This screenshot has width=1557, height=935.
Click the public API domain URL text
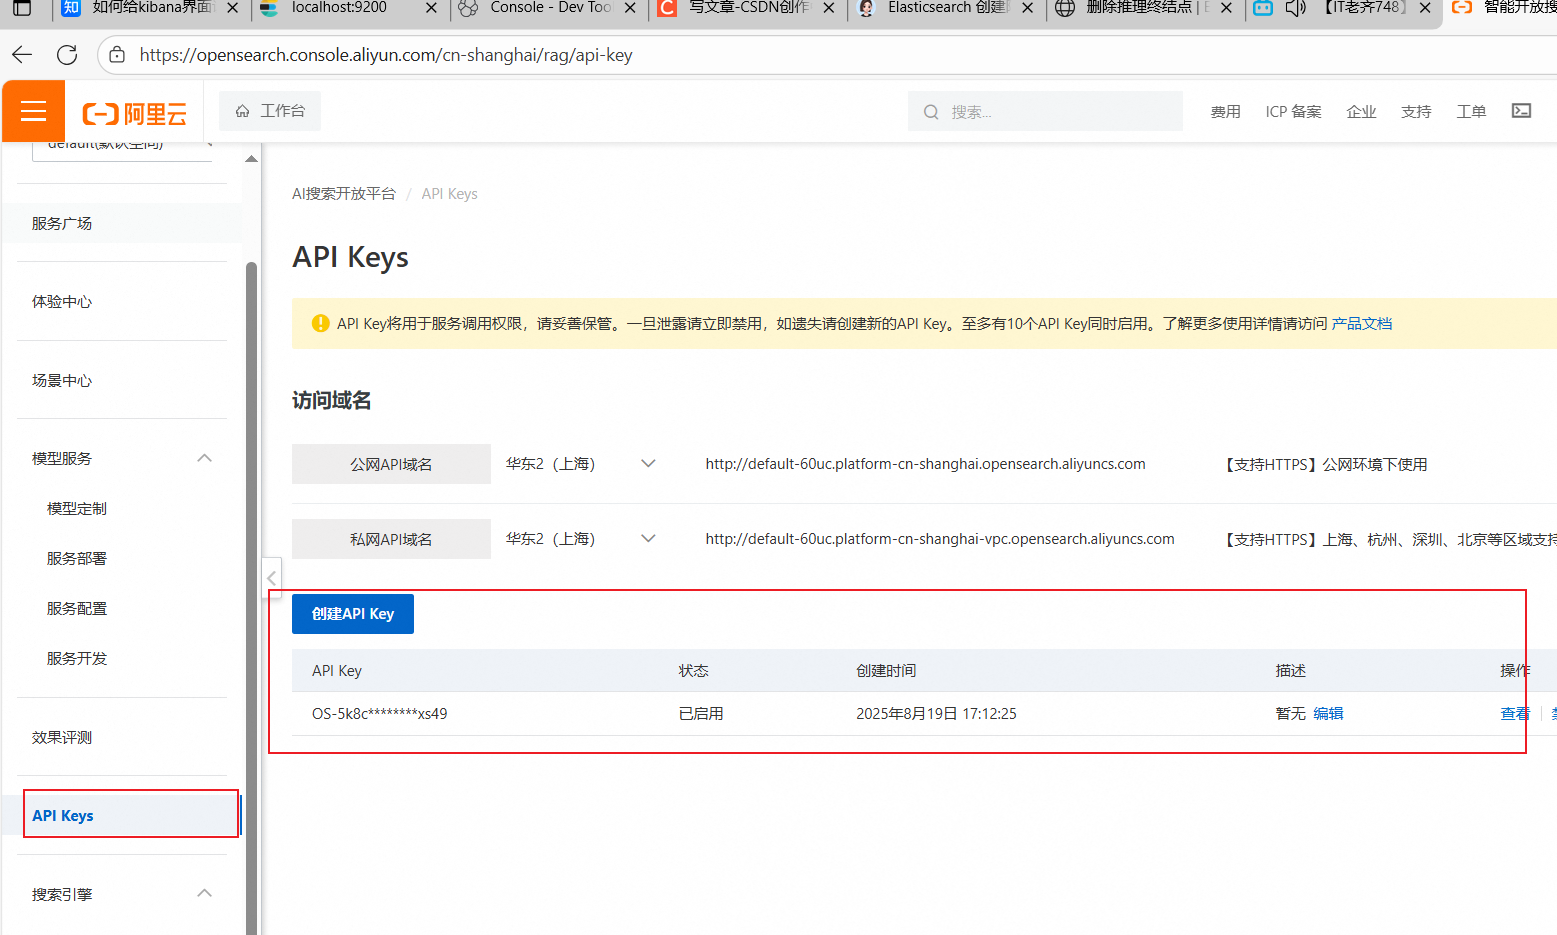925,464
